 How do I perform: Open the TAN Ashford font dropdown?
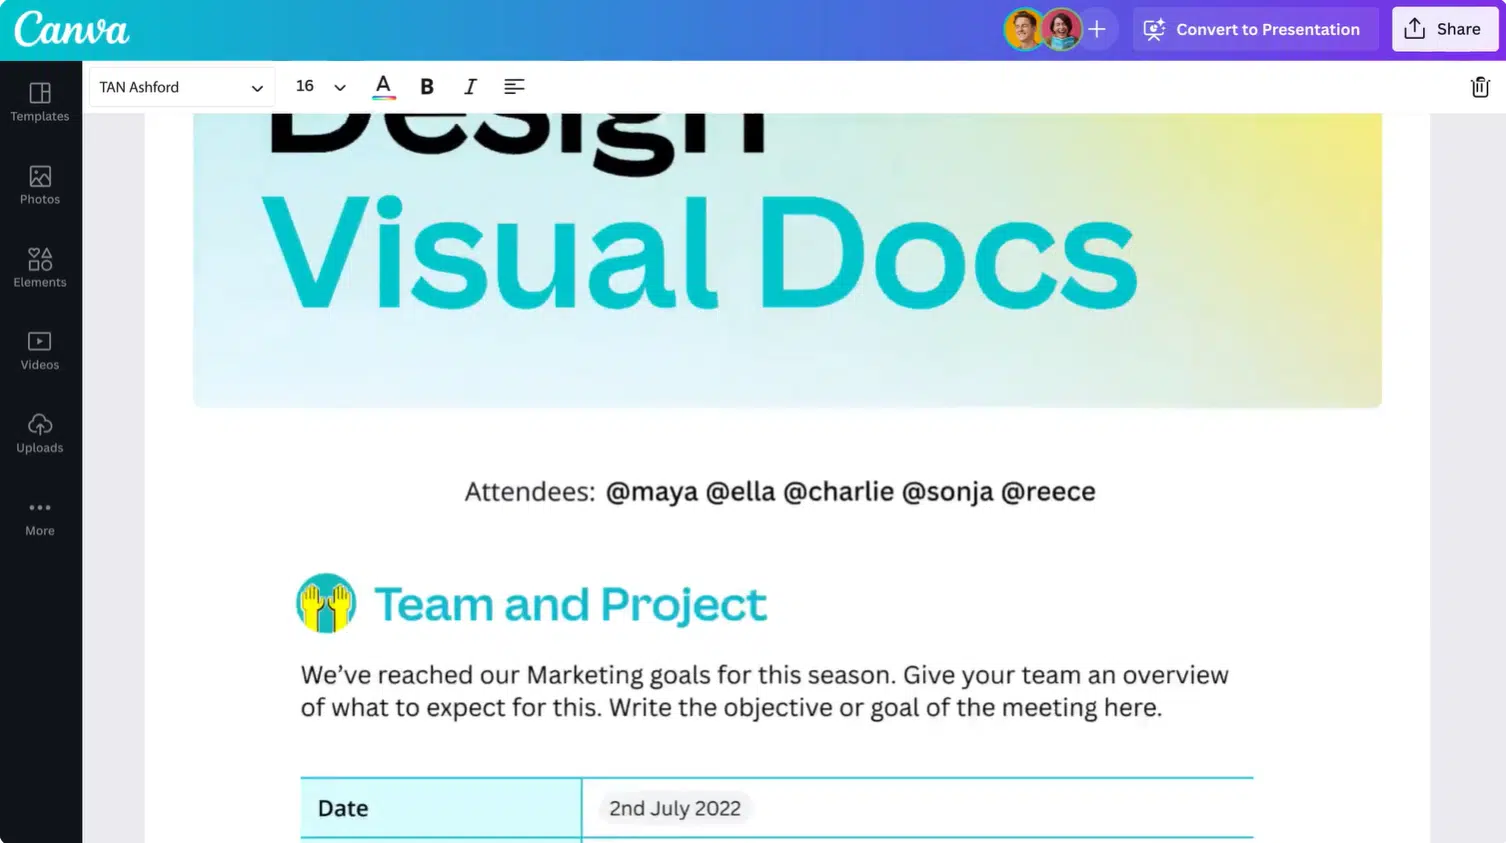[181, 87]
